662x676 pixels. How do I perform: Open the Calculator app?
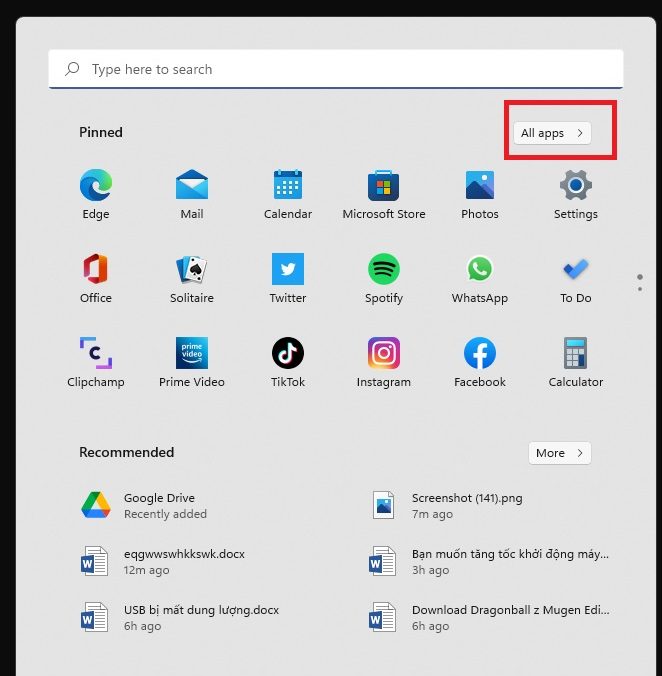[576, 363]
